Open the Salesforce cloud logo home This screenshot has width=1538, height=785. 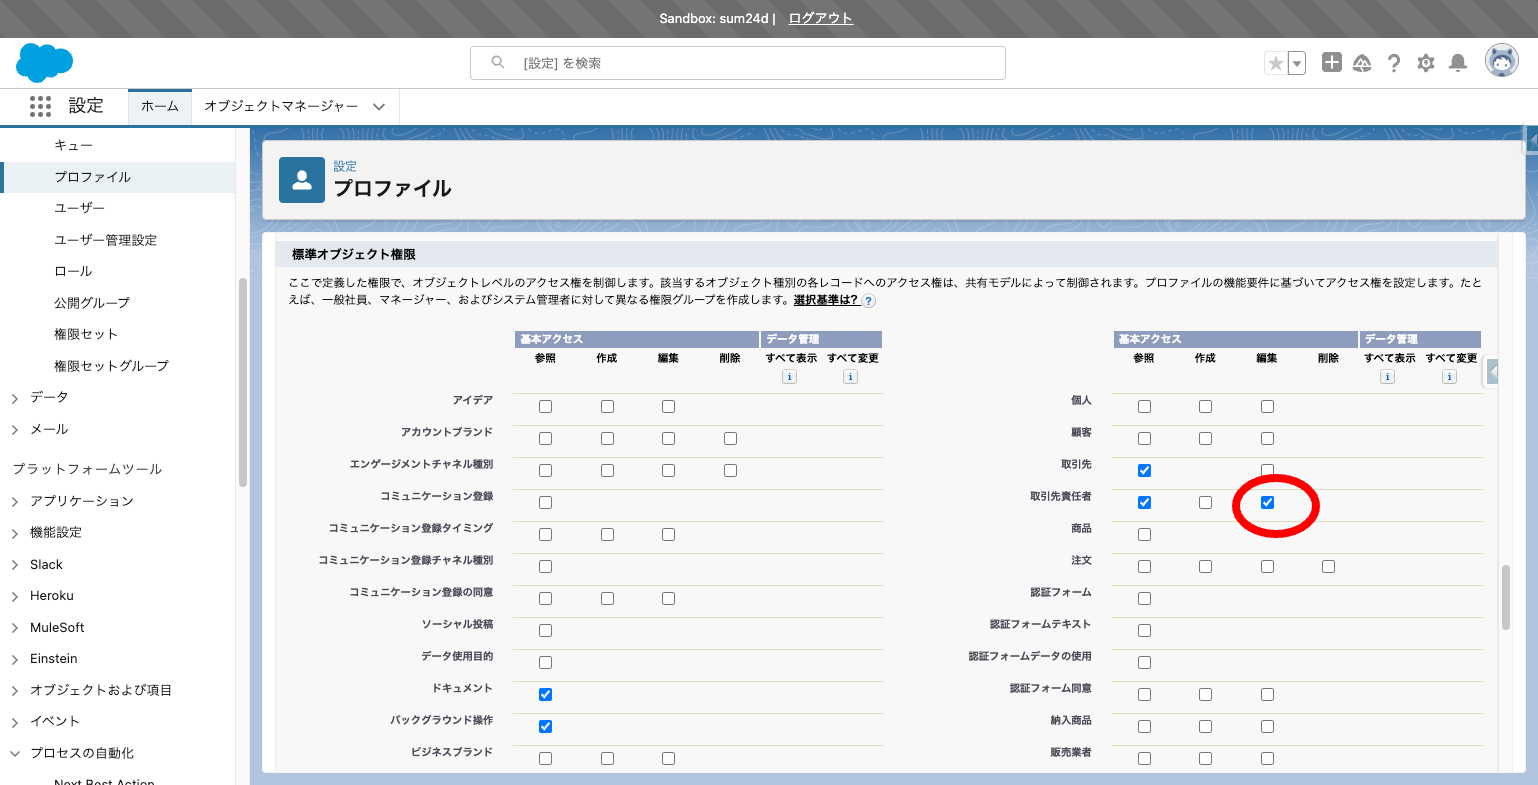click(x=44, y=63)
